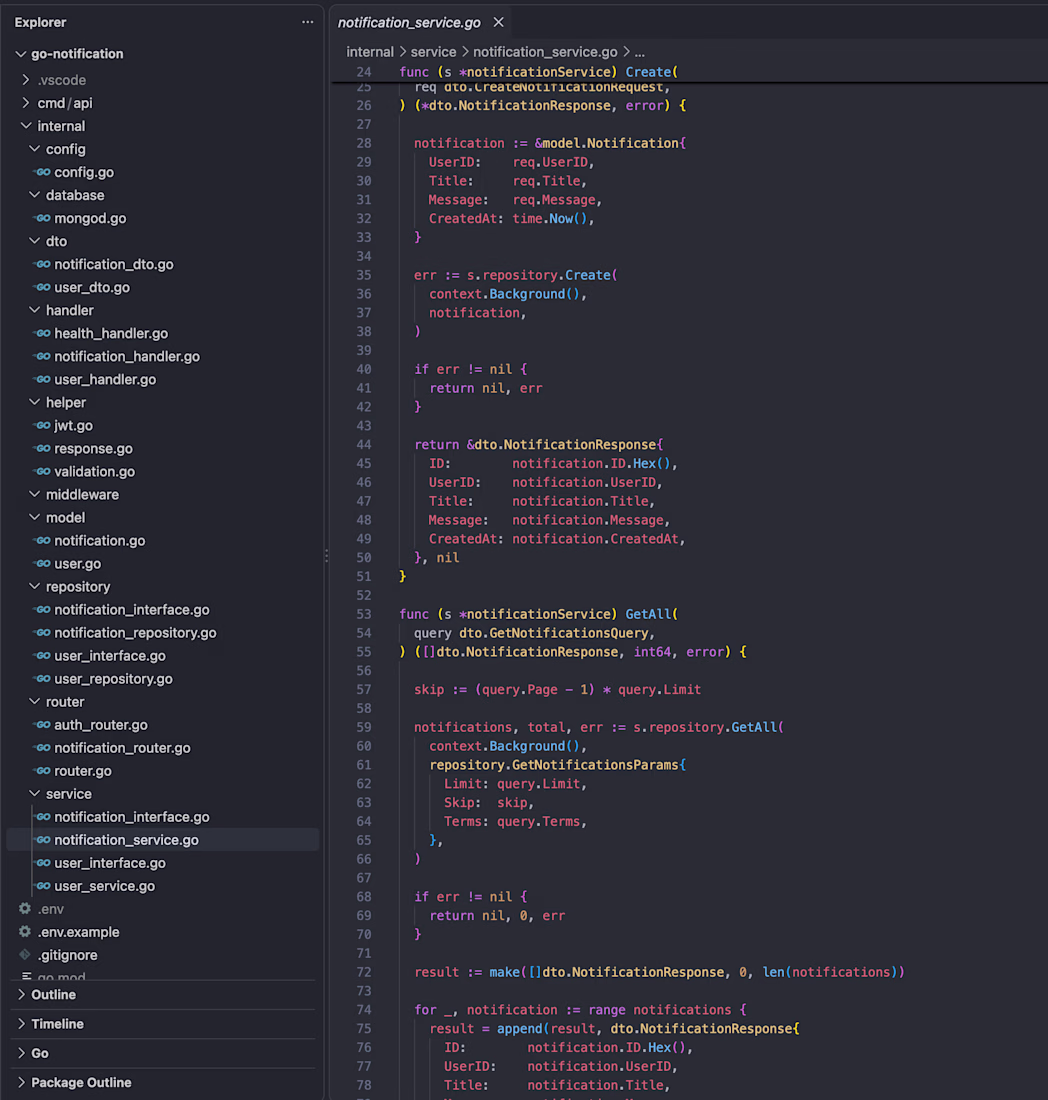
Task: Click Go icon beside validation.go
Action: click(x=43, y=471)
